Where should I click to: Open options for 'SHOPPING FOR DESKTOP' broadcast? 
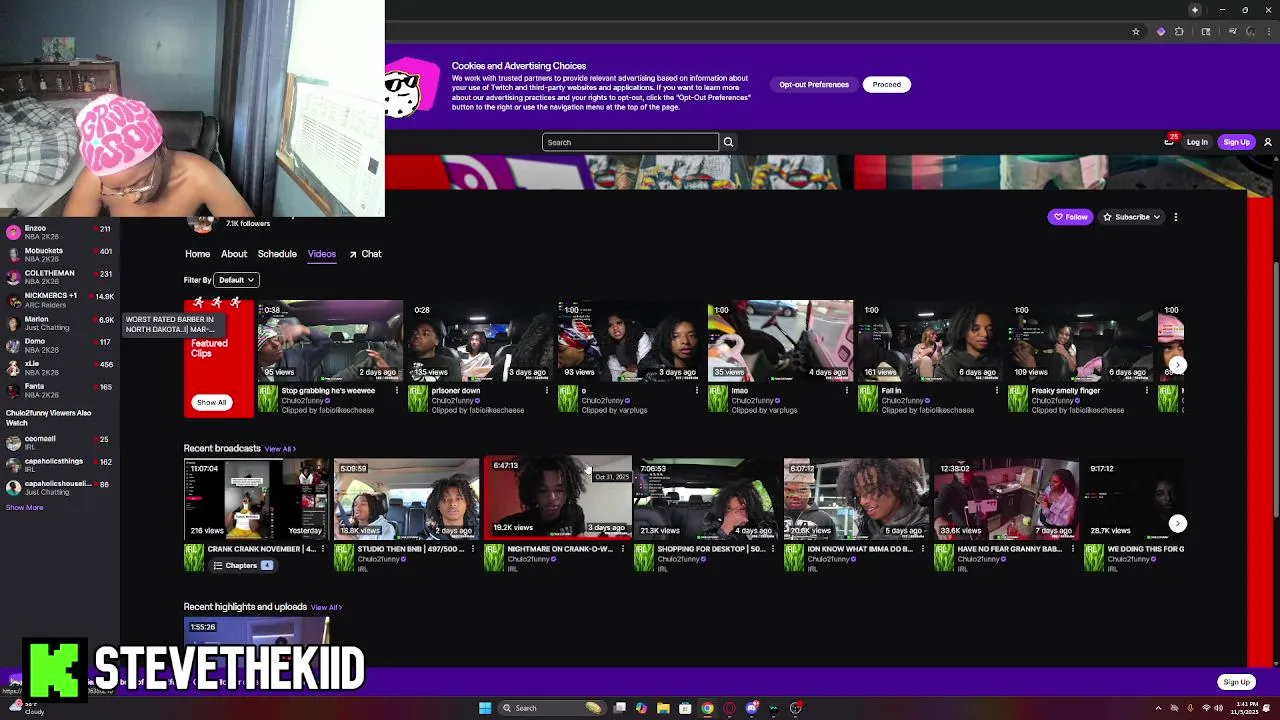(x=772, y=549)
